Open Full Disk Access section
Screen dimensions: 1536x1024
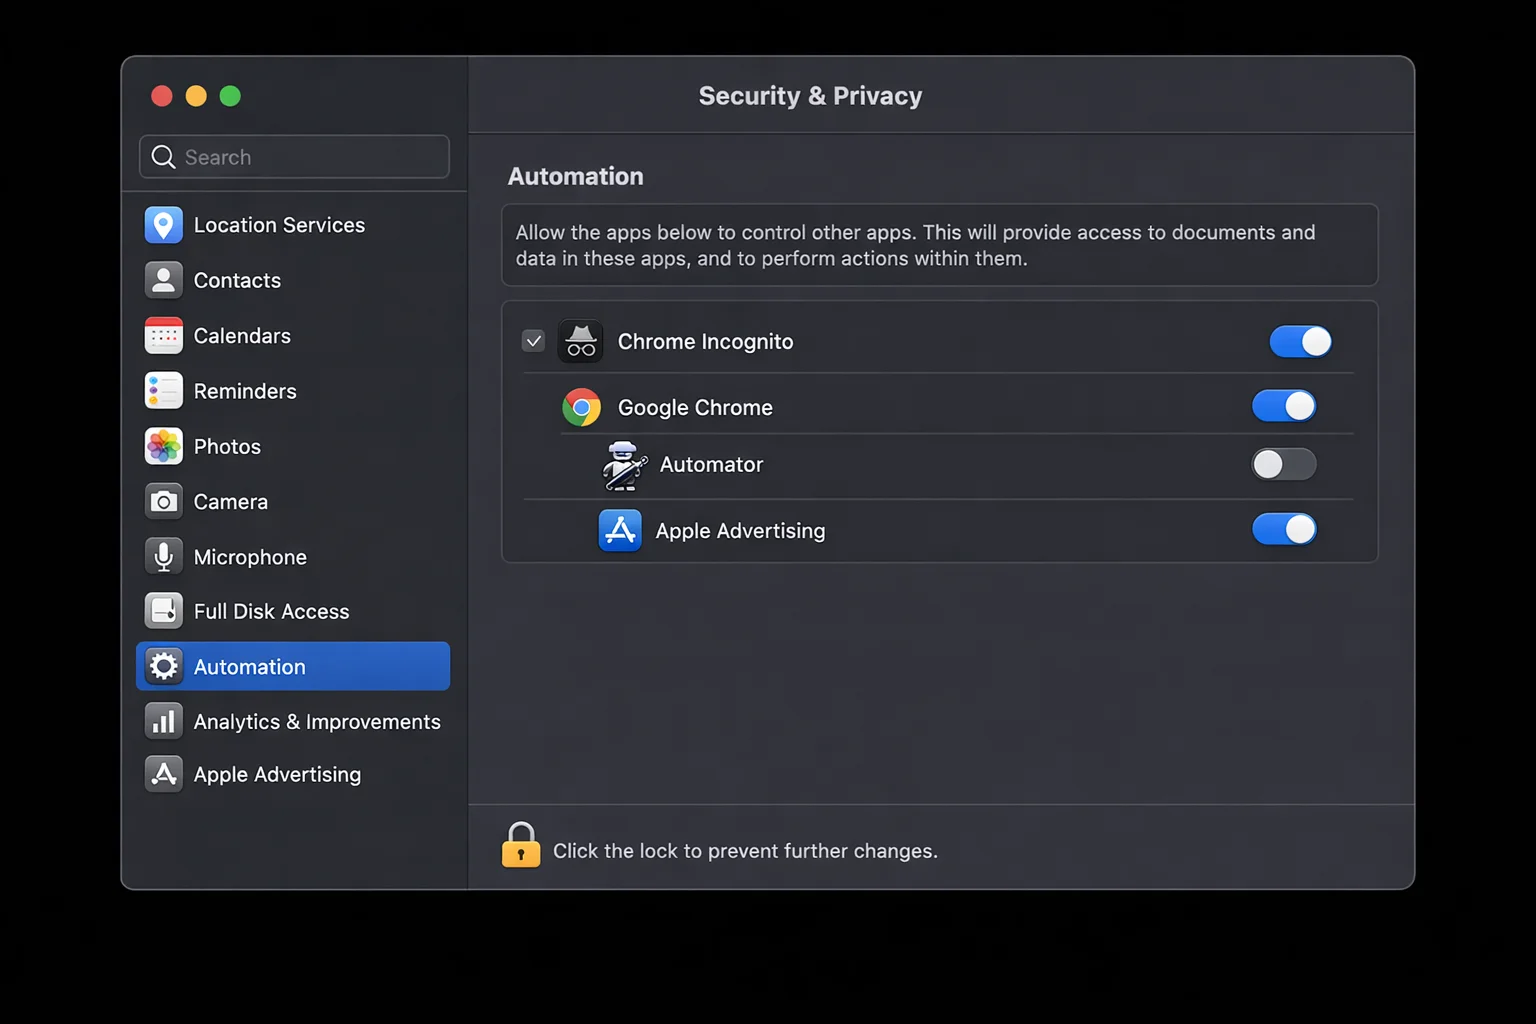coord(293,611)
